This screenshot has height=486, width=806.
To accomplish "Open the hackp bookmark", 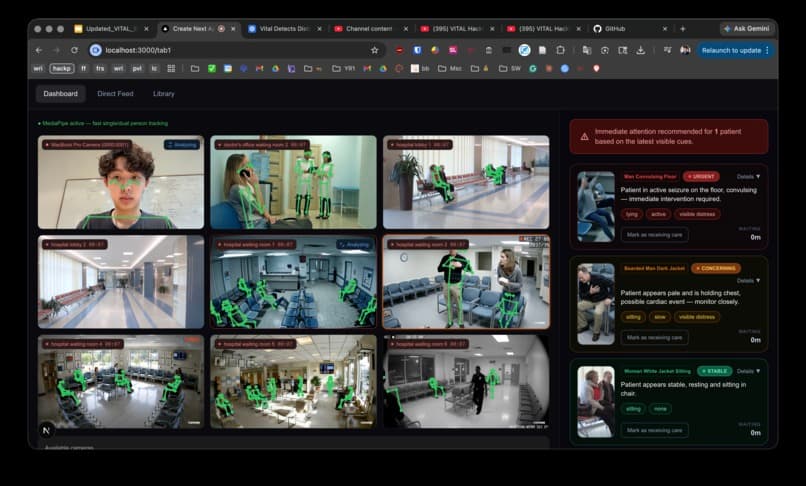I will click(x=62, y=68).
